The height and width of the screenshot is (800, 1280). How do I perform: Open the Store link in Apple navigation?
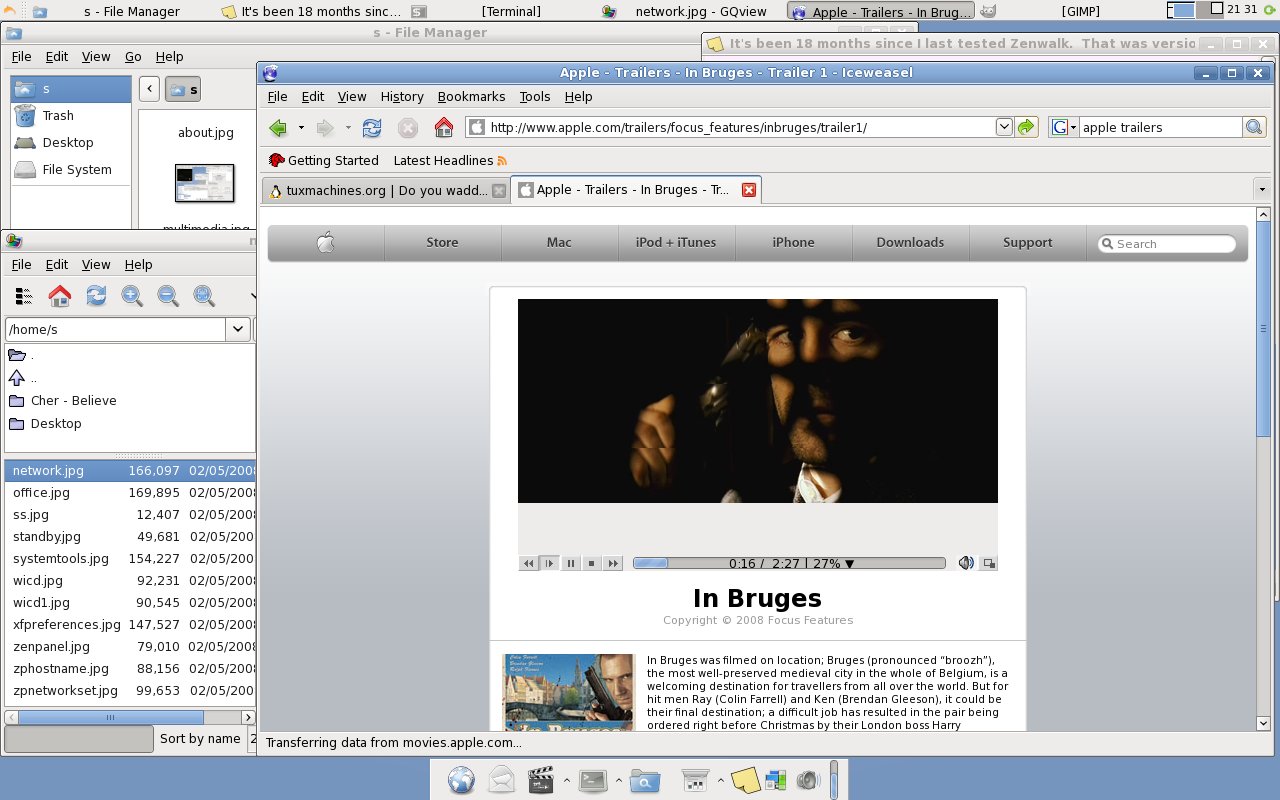coord(442,242)
